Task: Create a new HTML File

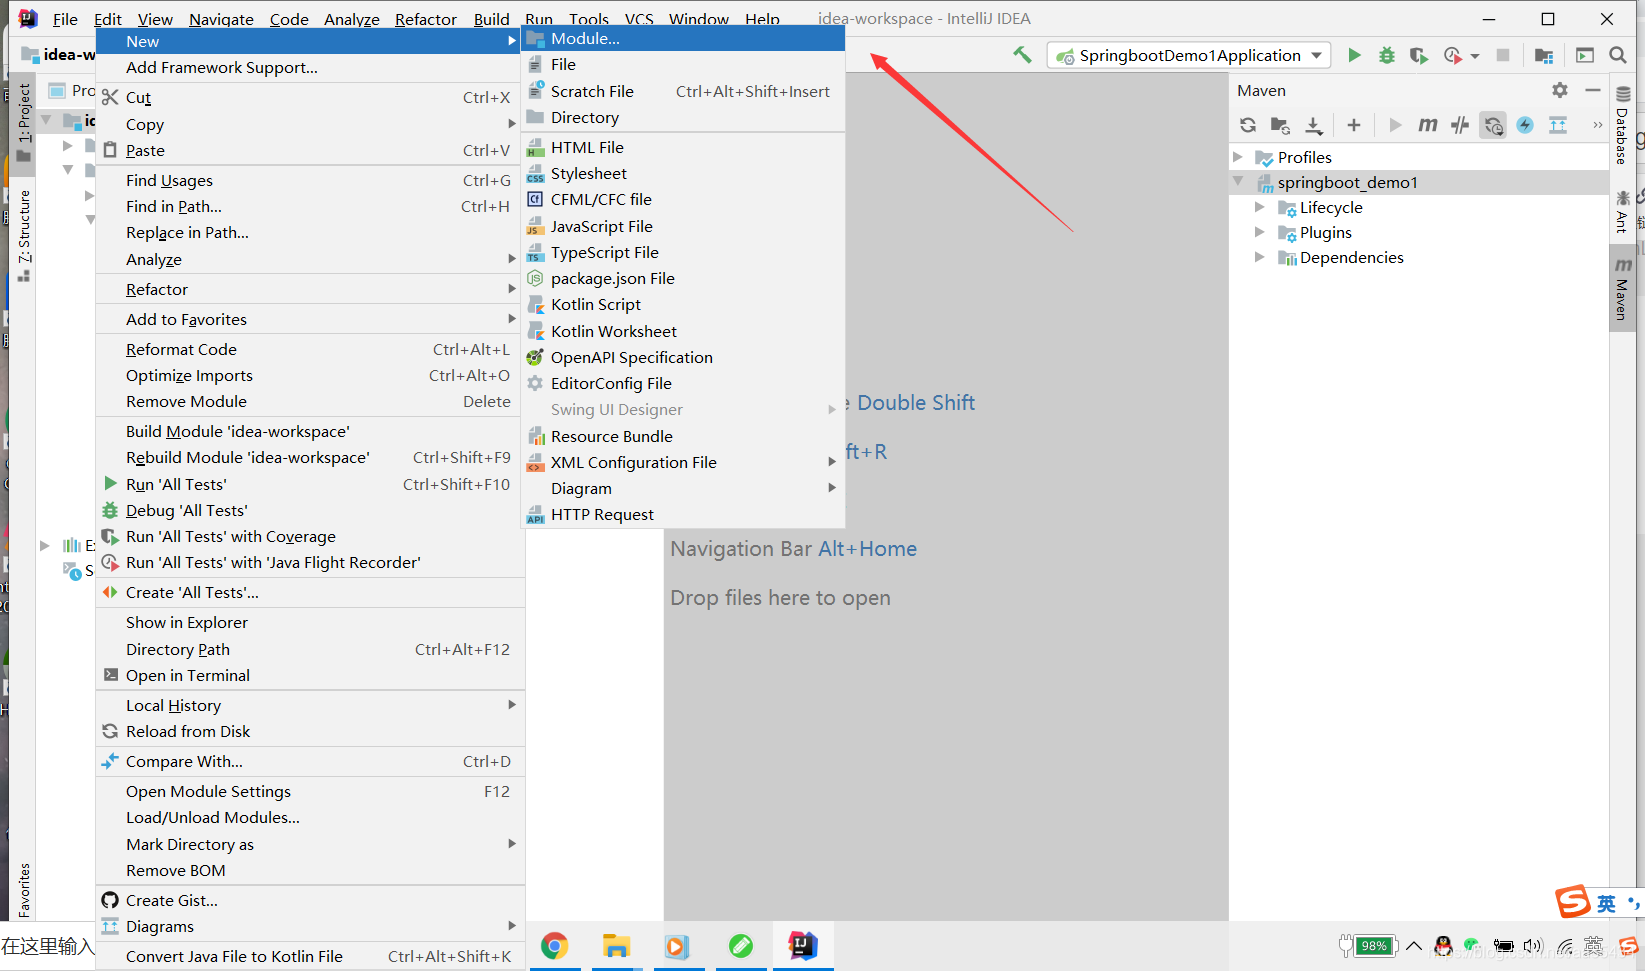Action: pos(684,147)
